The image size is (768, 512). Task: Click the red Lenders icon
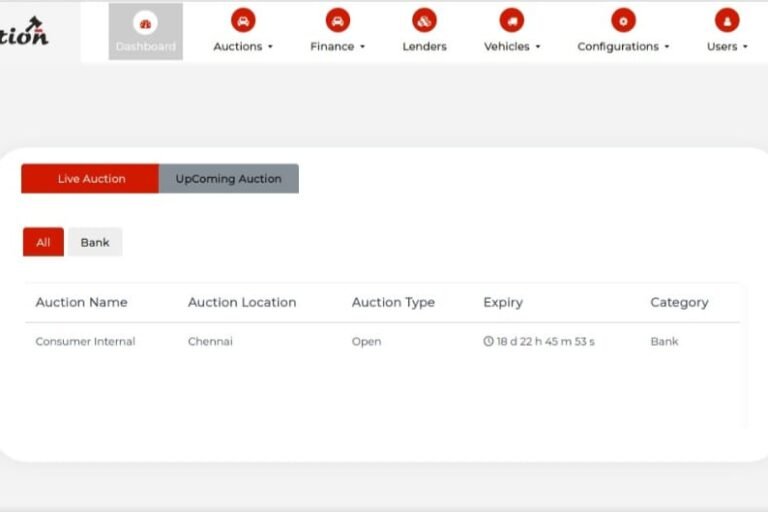424,20
